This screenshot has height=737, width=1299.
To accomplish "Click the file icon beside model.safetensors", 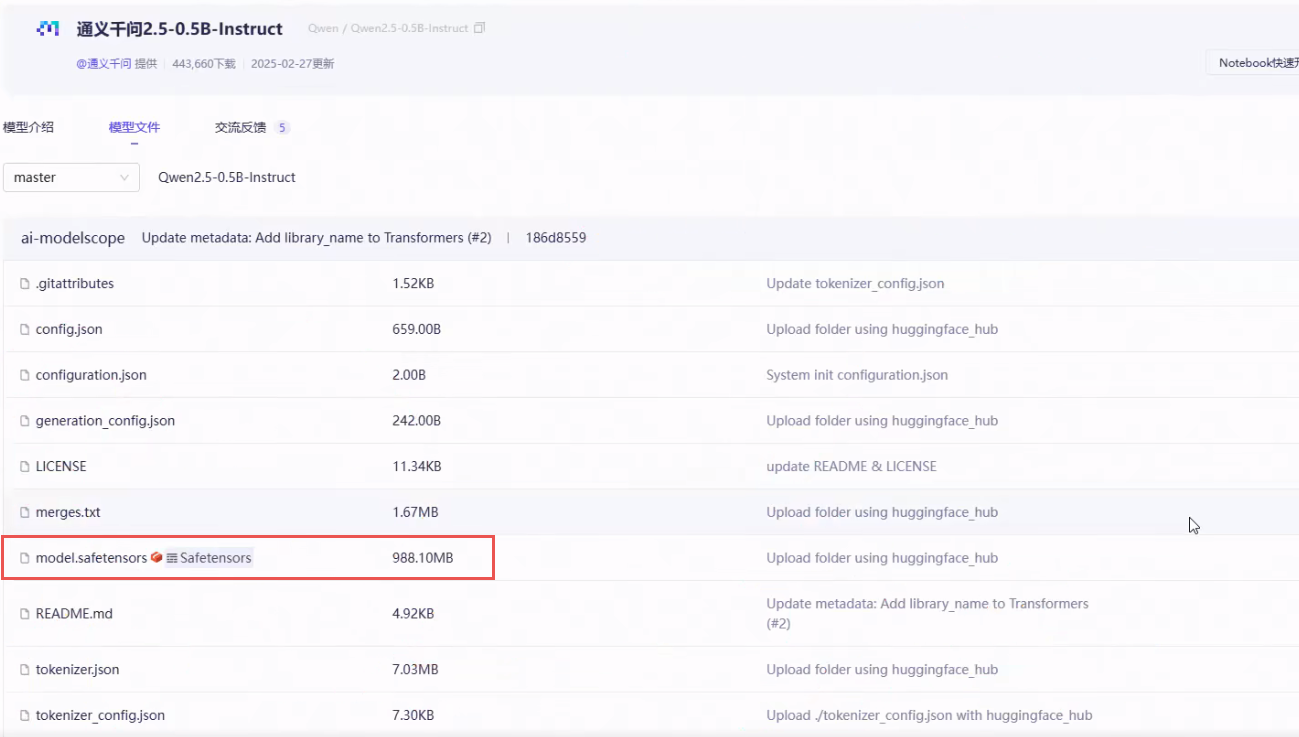I will [x=25, y=558].
